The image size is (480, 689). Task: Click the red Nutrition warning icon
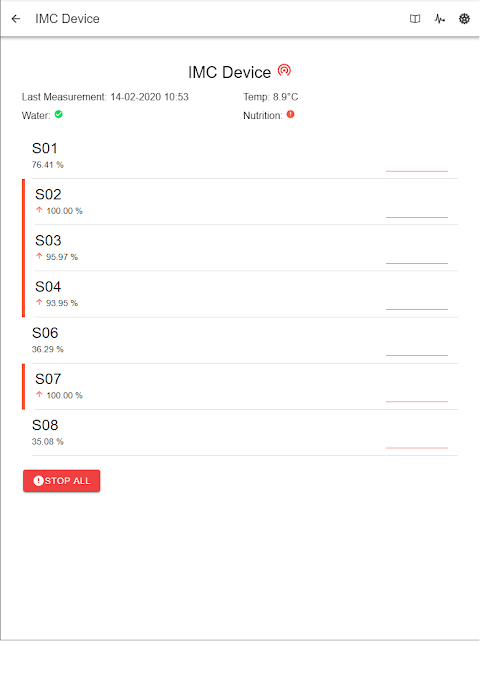click(291, 114)
